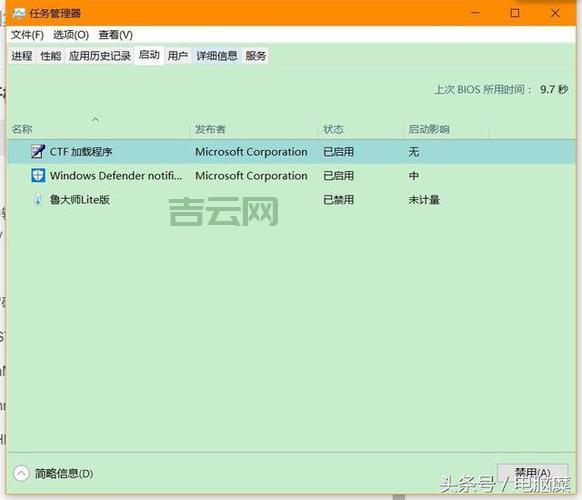Screen dimensions: 582x500
Task: Sort by the 名称 column header
Action: coord(98,129)
